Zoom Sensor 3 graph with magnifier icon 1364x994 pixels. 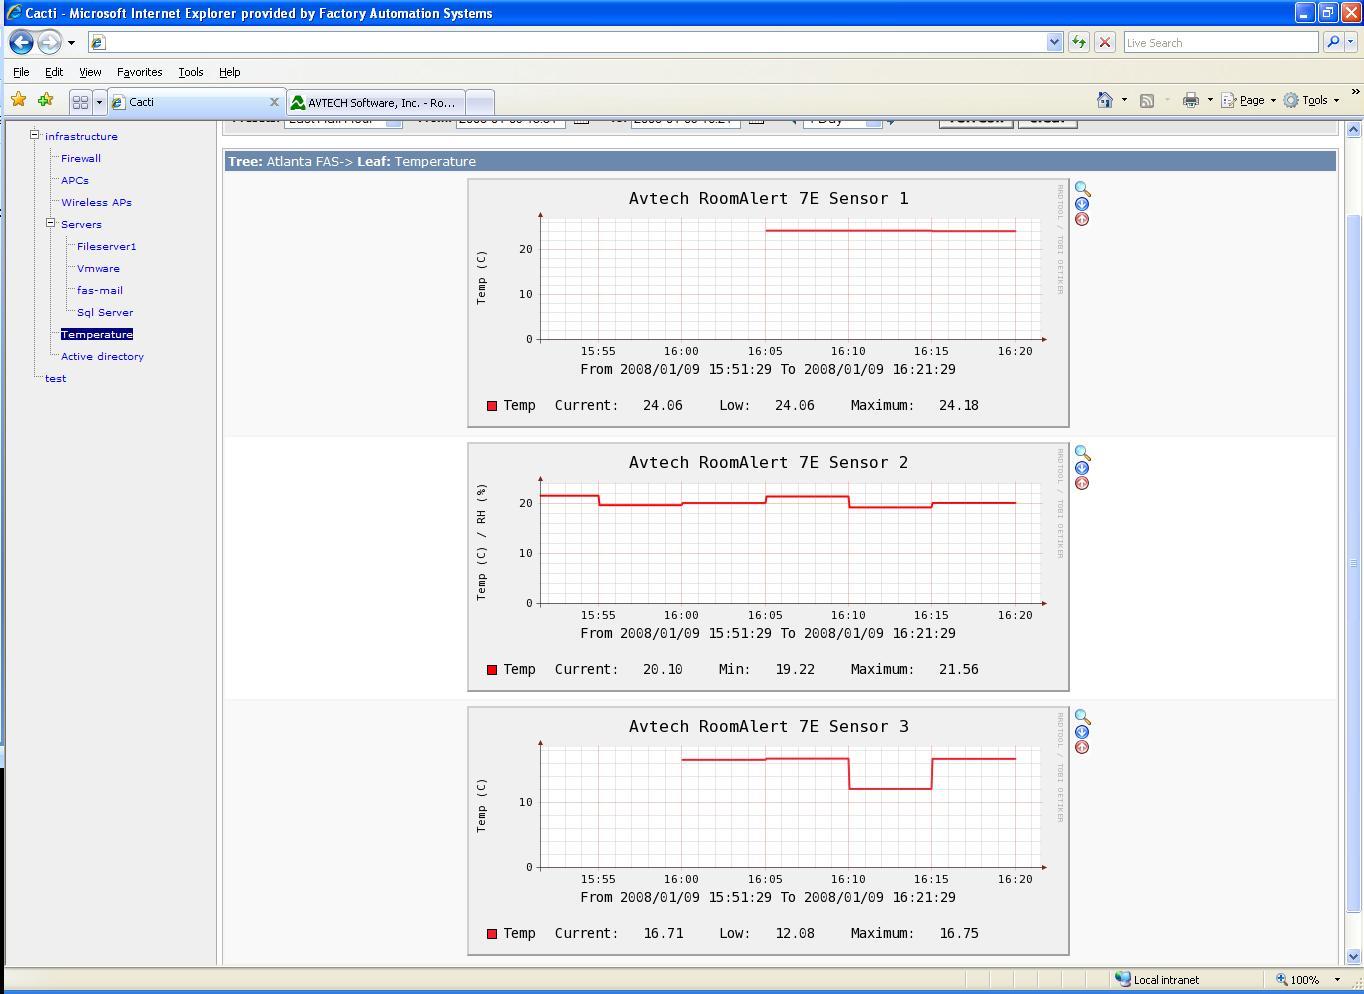pos(1082,717)
